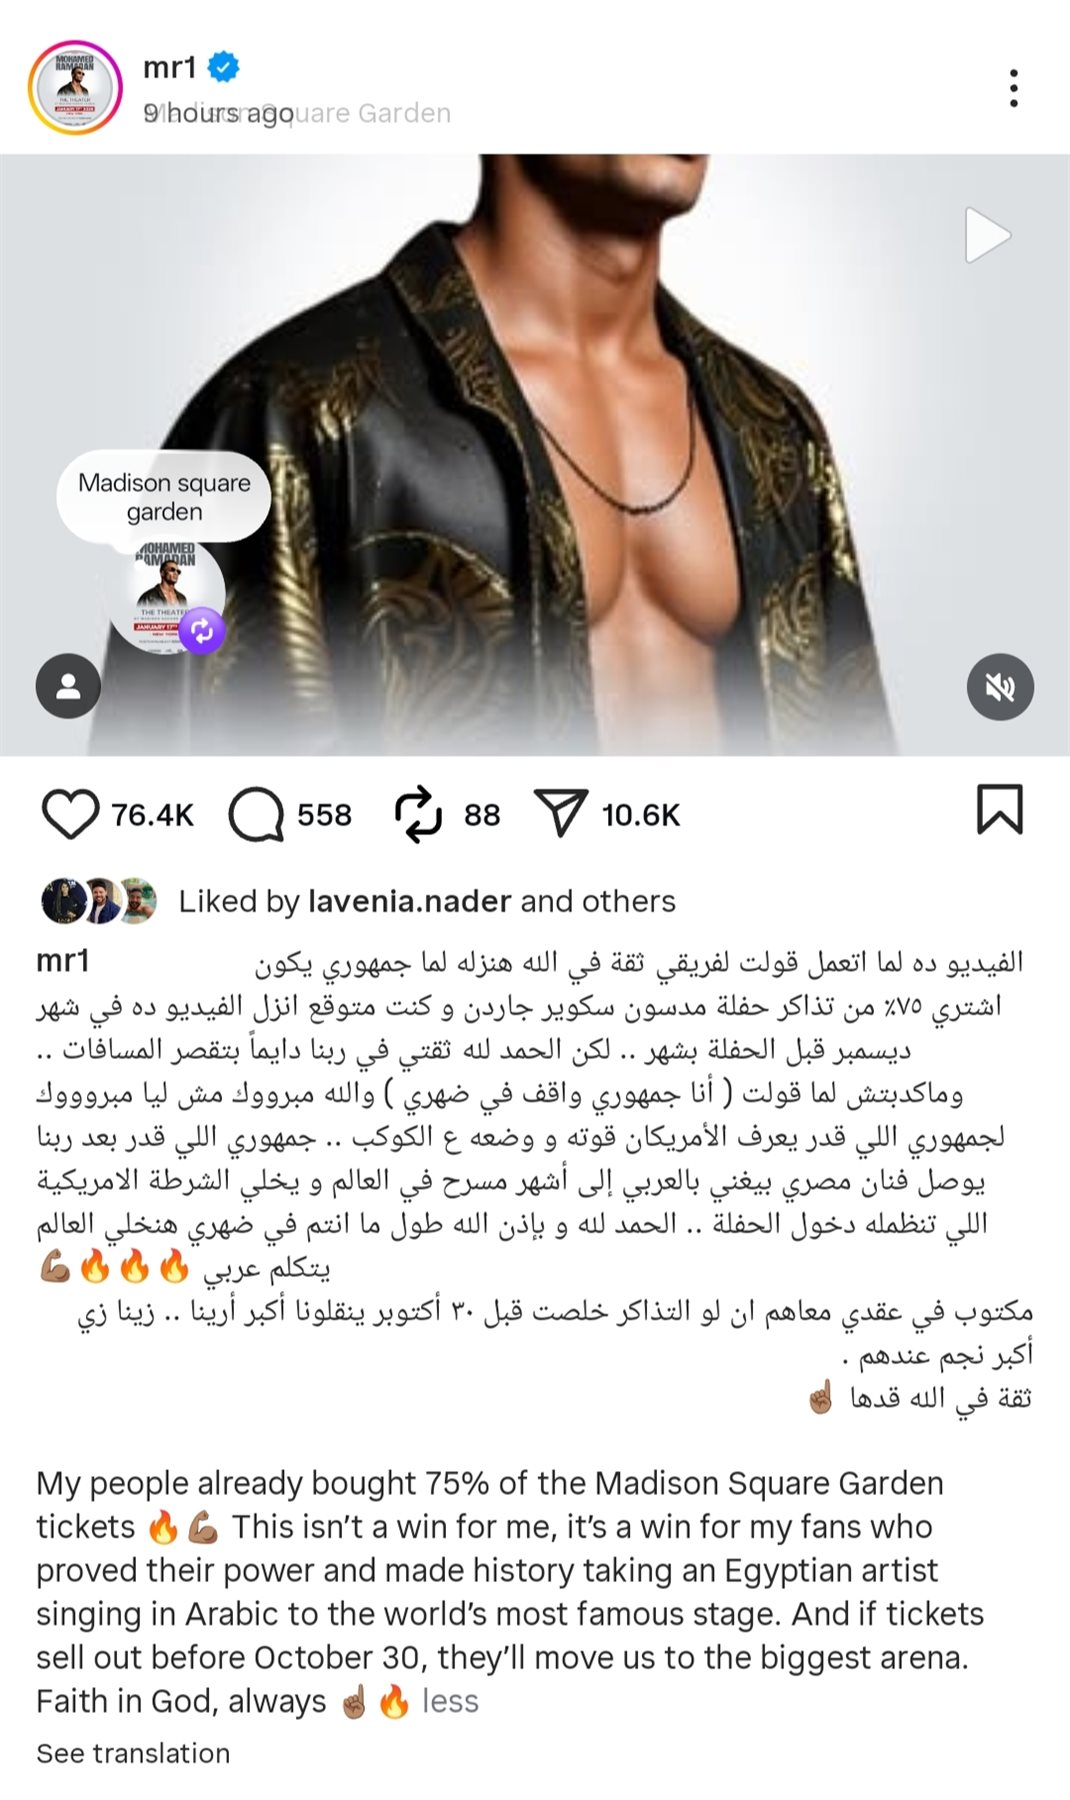Screen dimensions: 1070x1800
Task: Open the lavenia.nader profile link
Action: coord(410,901)
